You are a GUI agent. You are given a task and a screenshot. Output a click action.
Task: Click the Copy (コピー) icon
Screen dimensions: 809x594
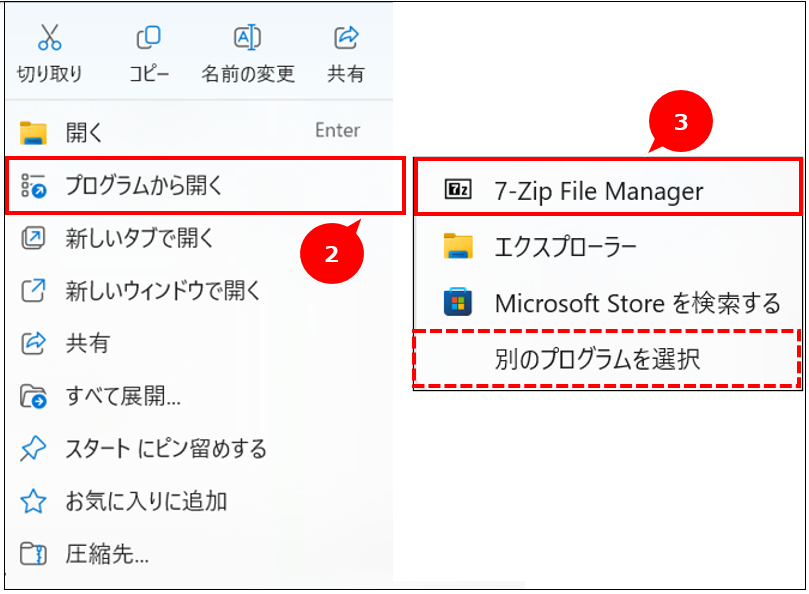pyautogui.click(x=149, y=37)
